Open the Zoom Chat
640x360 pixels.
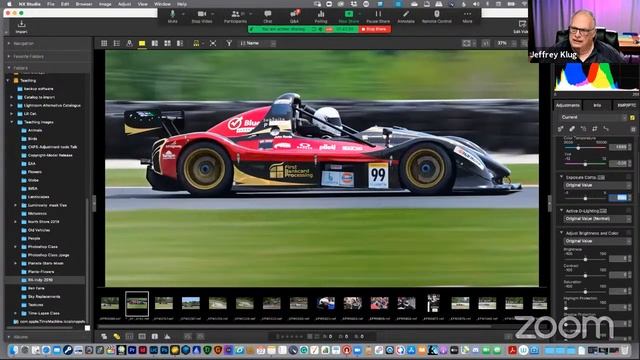267,17
